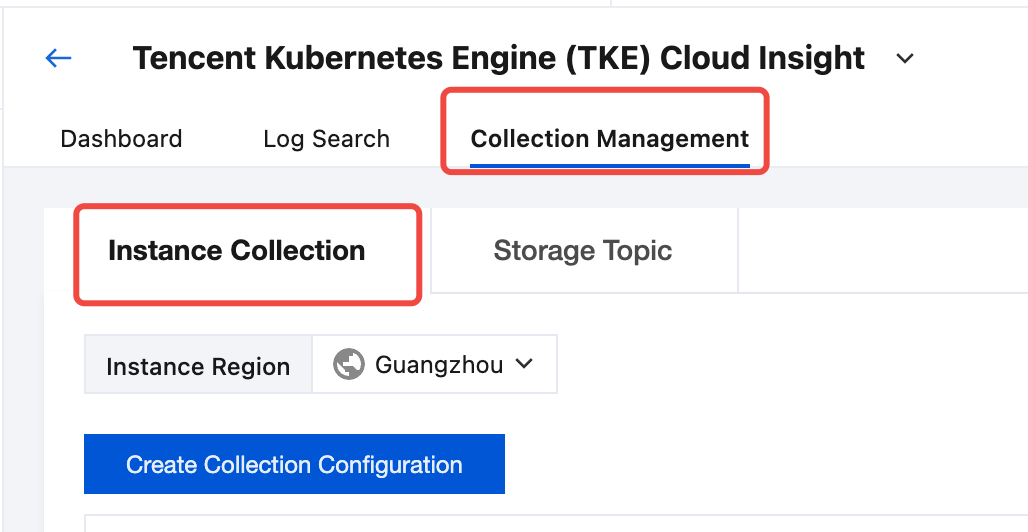Open the Log Search tab
The image size is (1028, 532).
326,139
